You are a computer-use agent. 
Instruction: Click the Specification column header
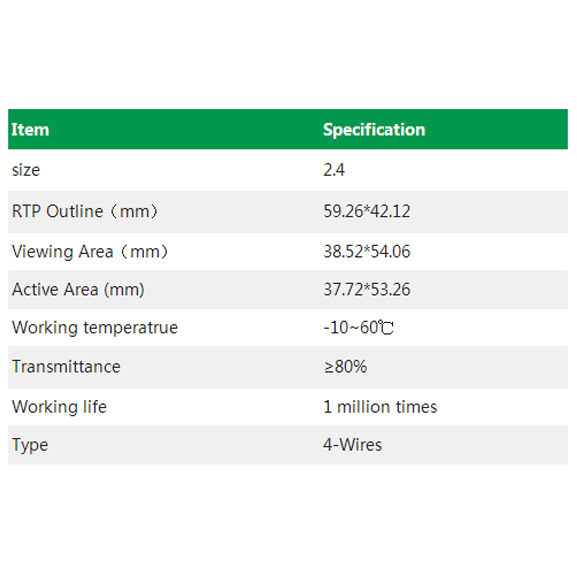coord(374,130)
